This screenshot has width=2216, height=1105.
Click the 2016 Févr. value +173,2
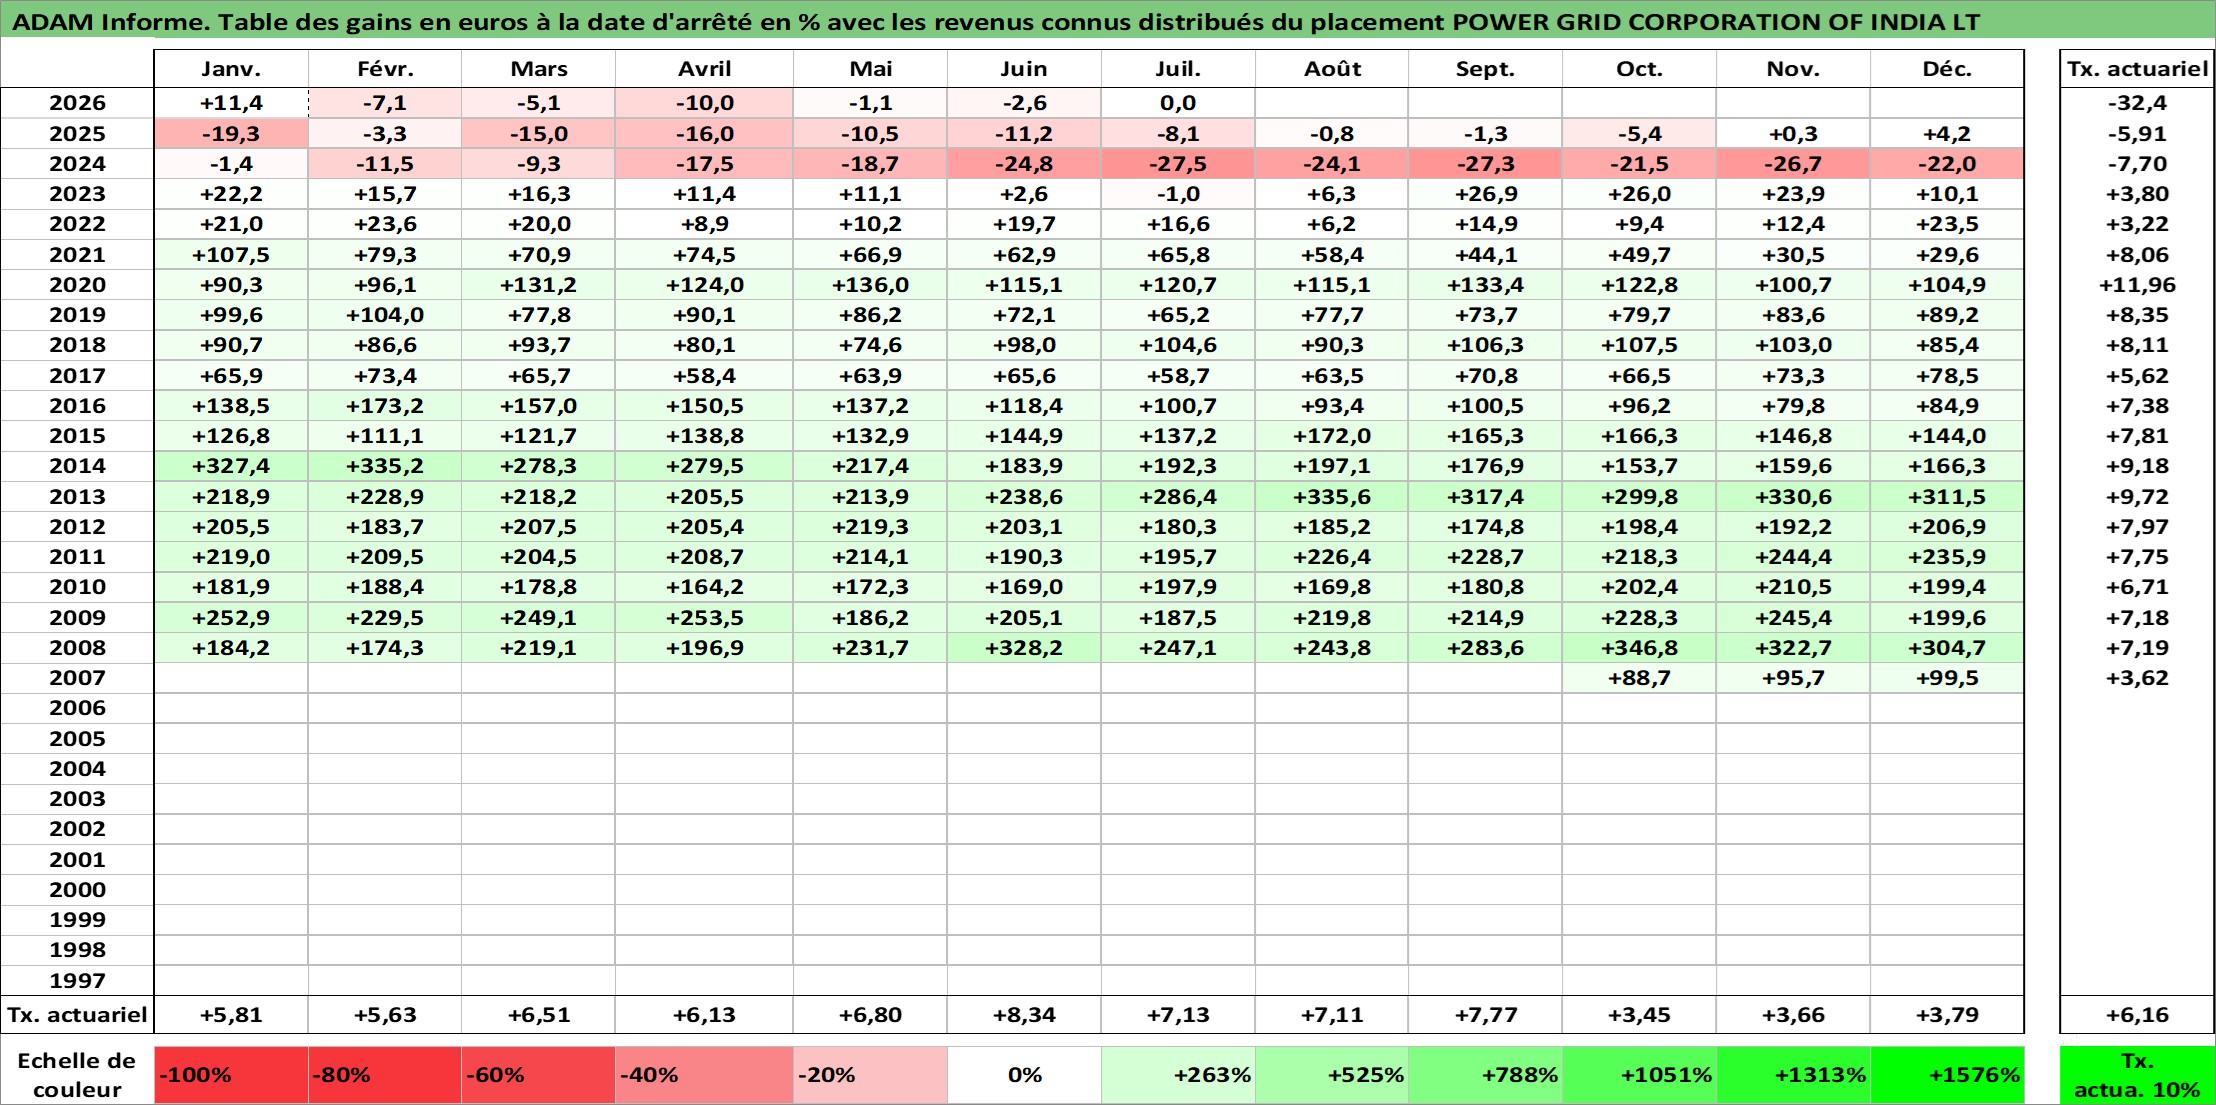(385, 406)
